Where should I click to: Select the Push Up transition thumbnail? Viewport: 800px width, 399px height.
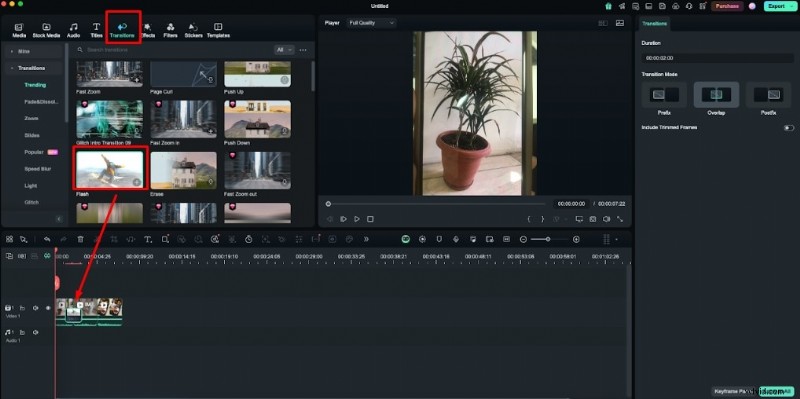click(258, 74)
